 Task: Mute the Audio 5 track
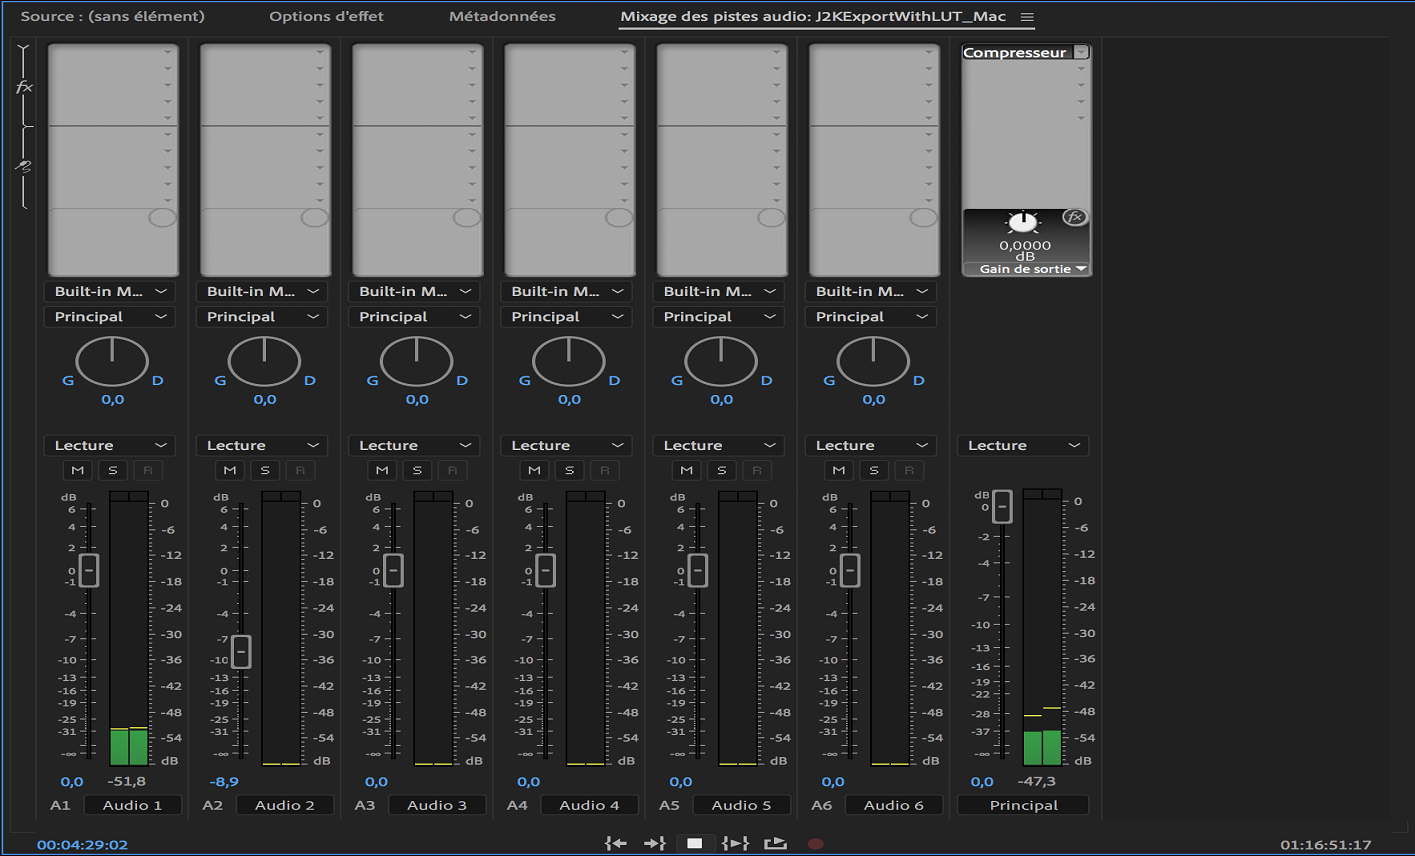pos(686,470)
